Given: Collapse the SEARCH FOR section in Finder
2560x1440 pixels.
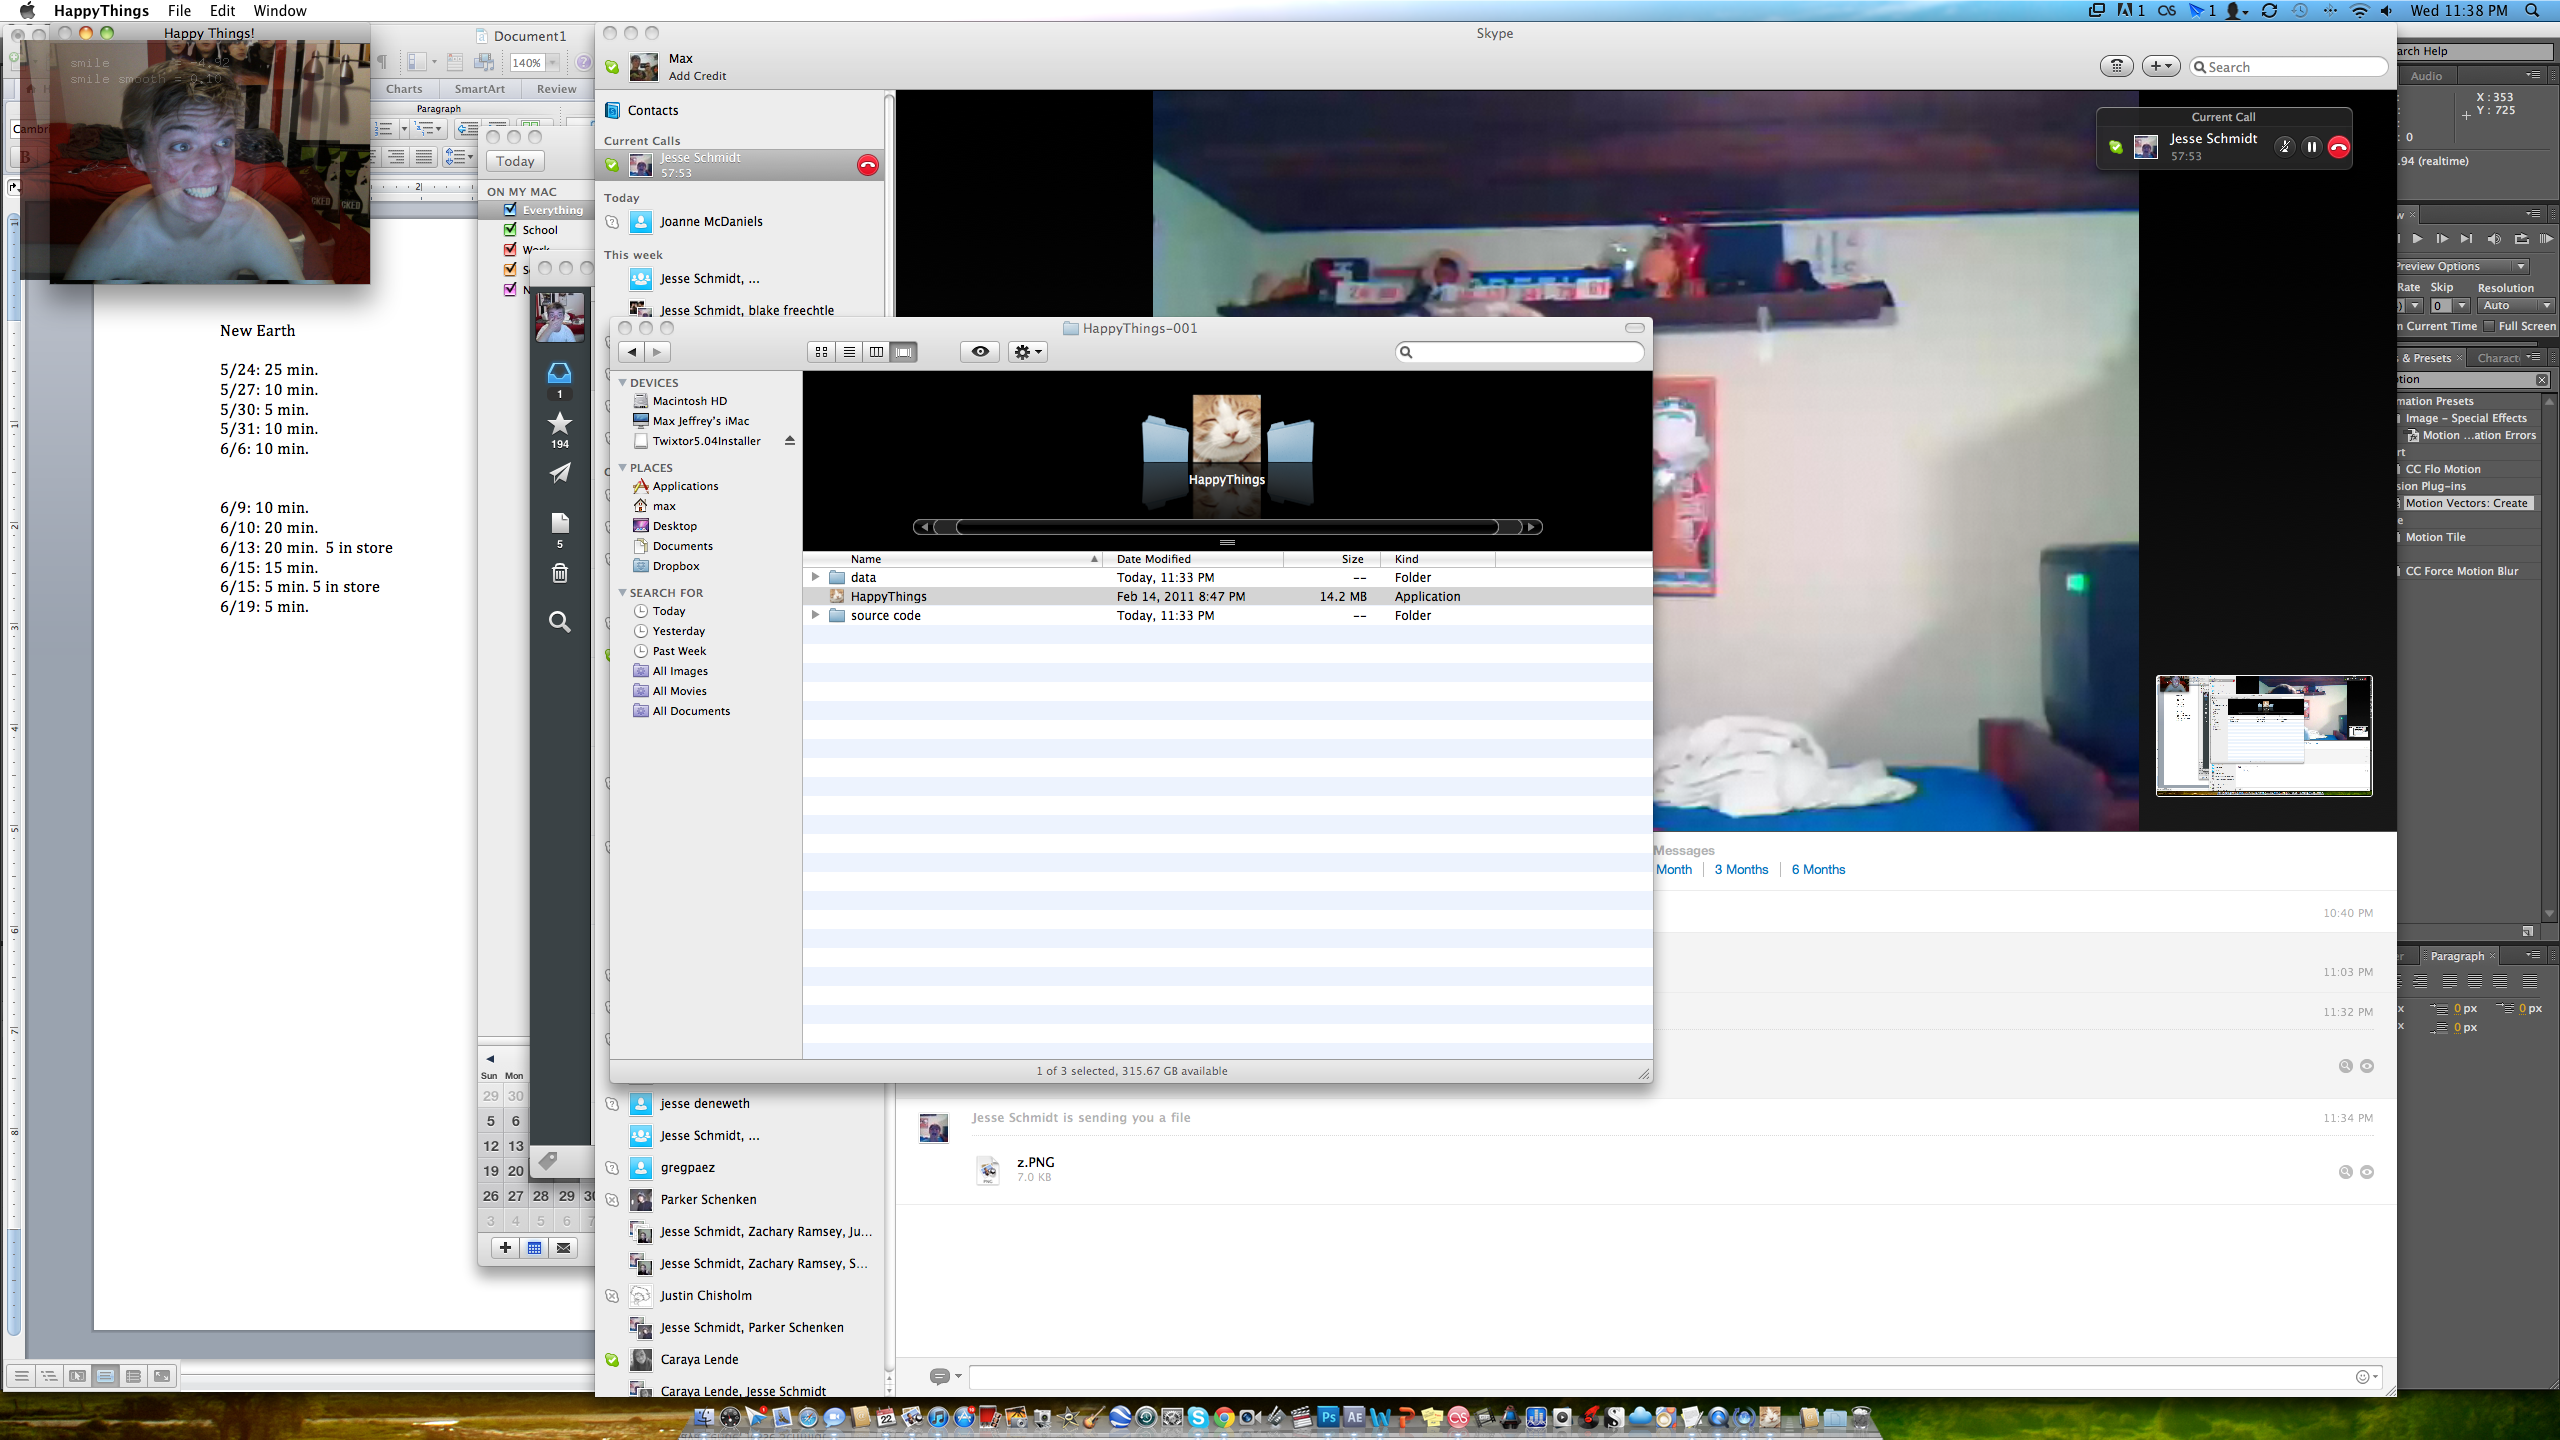Looking at the screenshot, I should (622, 593).
